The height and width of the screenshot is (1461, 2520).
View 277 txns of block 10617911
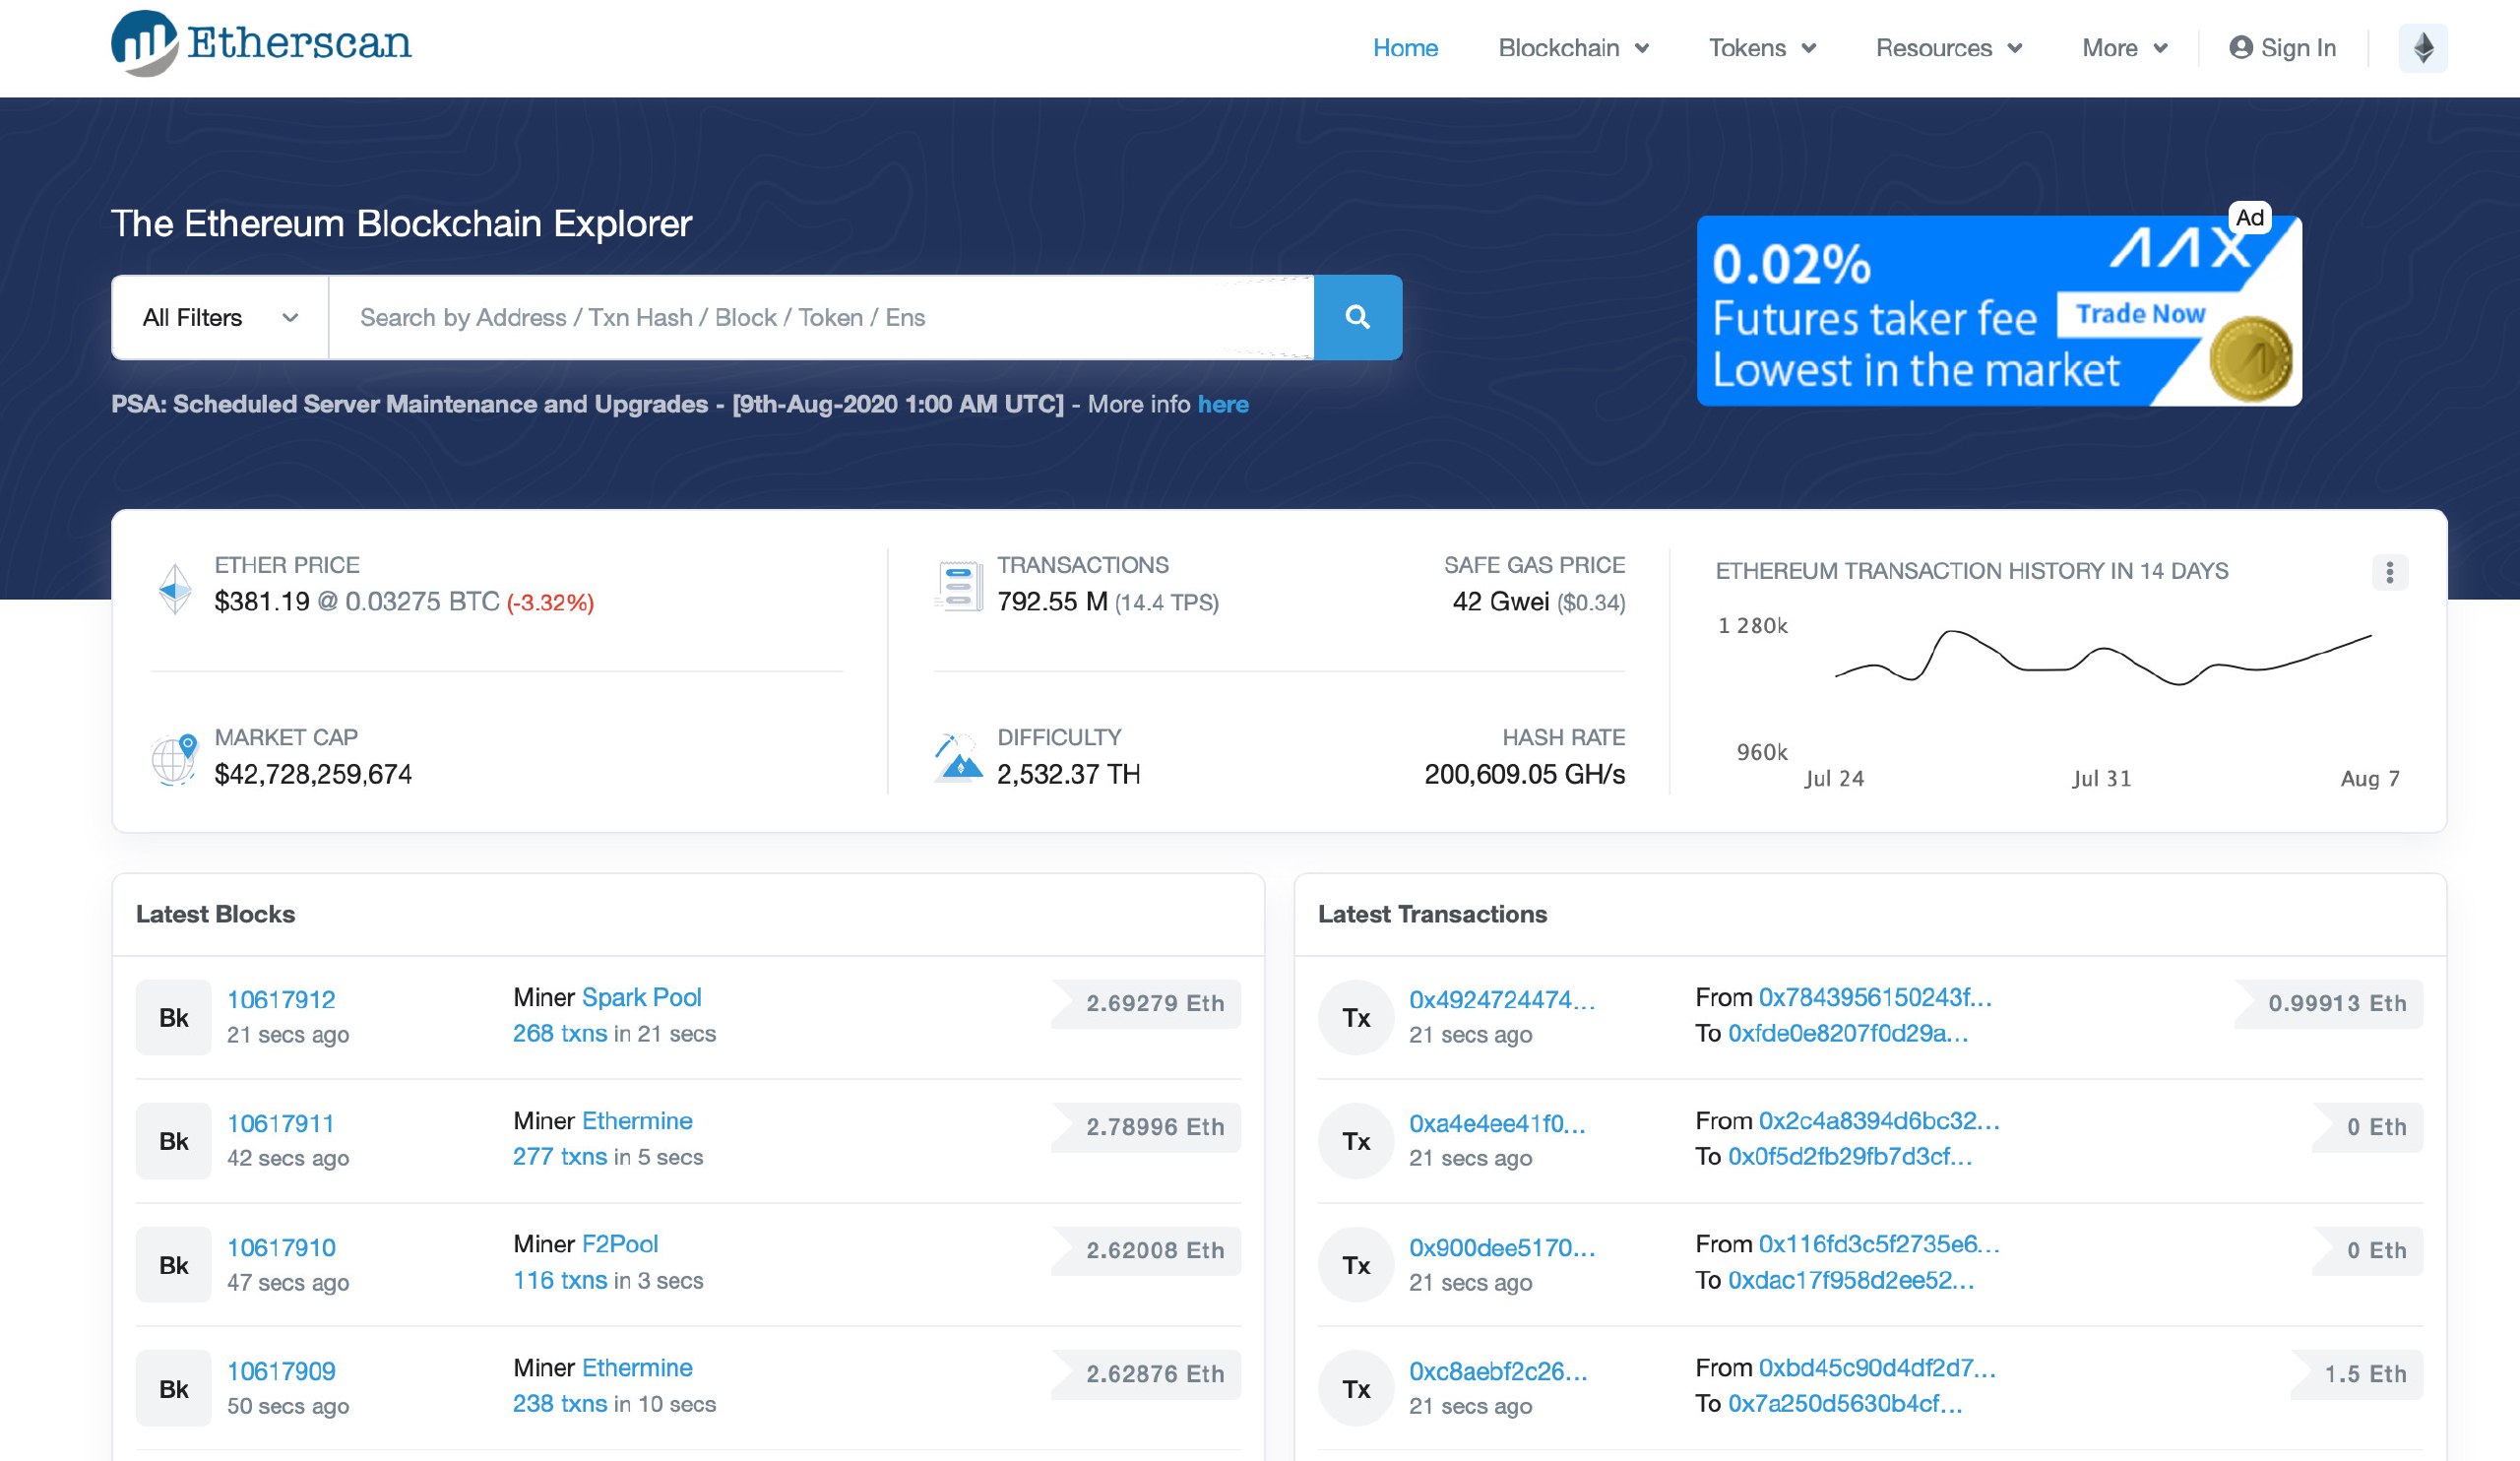click(560, 1156)
